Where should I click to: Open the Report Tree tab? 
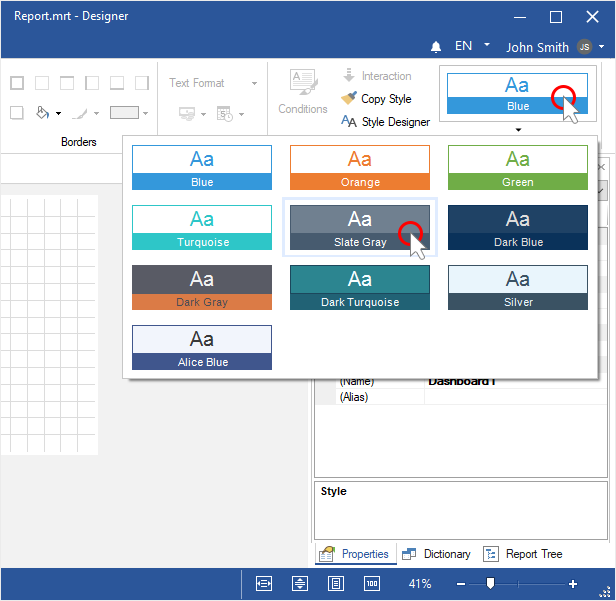coord(523,554)
